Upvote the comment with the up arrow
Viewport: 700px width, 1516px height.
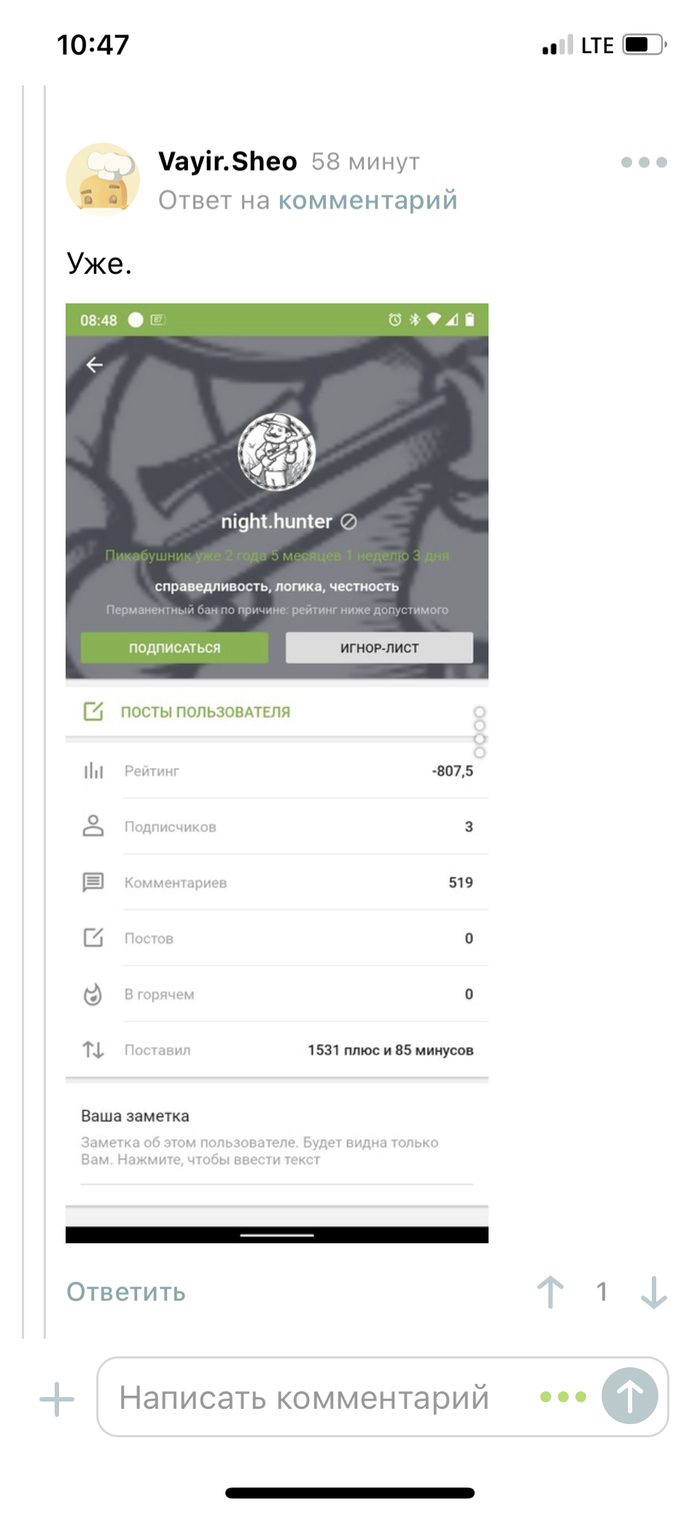550,1292
